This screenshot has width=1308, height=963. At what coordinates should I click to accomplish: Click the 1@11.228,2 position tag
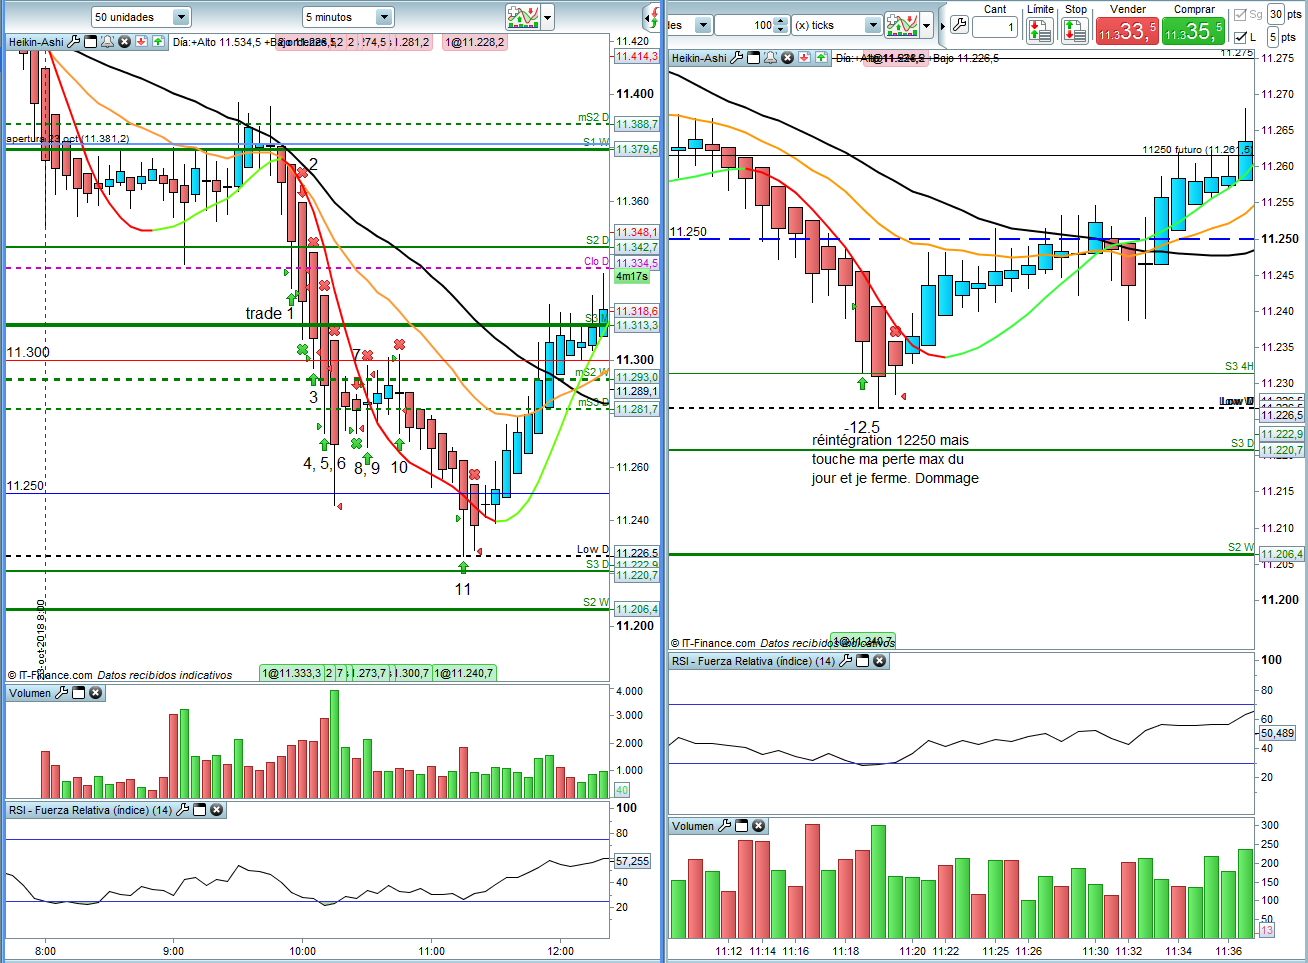pos(475,42)
